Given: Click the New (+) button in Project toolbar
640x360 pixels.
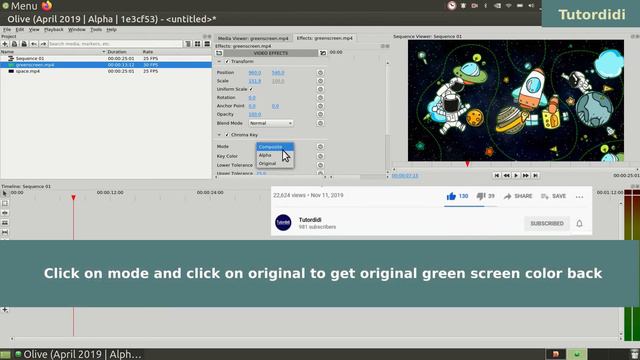Looking at the screenshot, I should (x=5, y=44).
